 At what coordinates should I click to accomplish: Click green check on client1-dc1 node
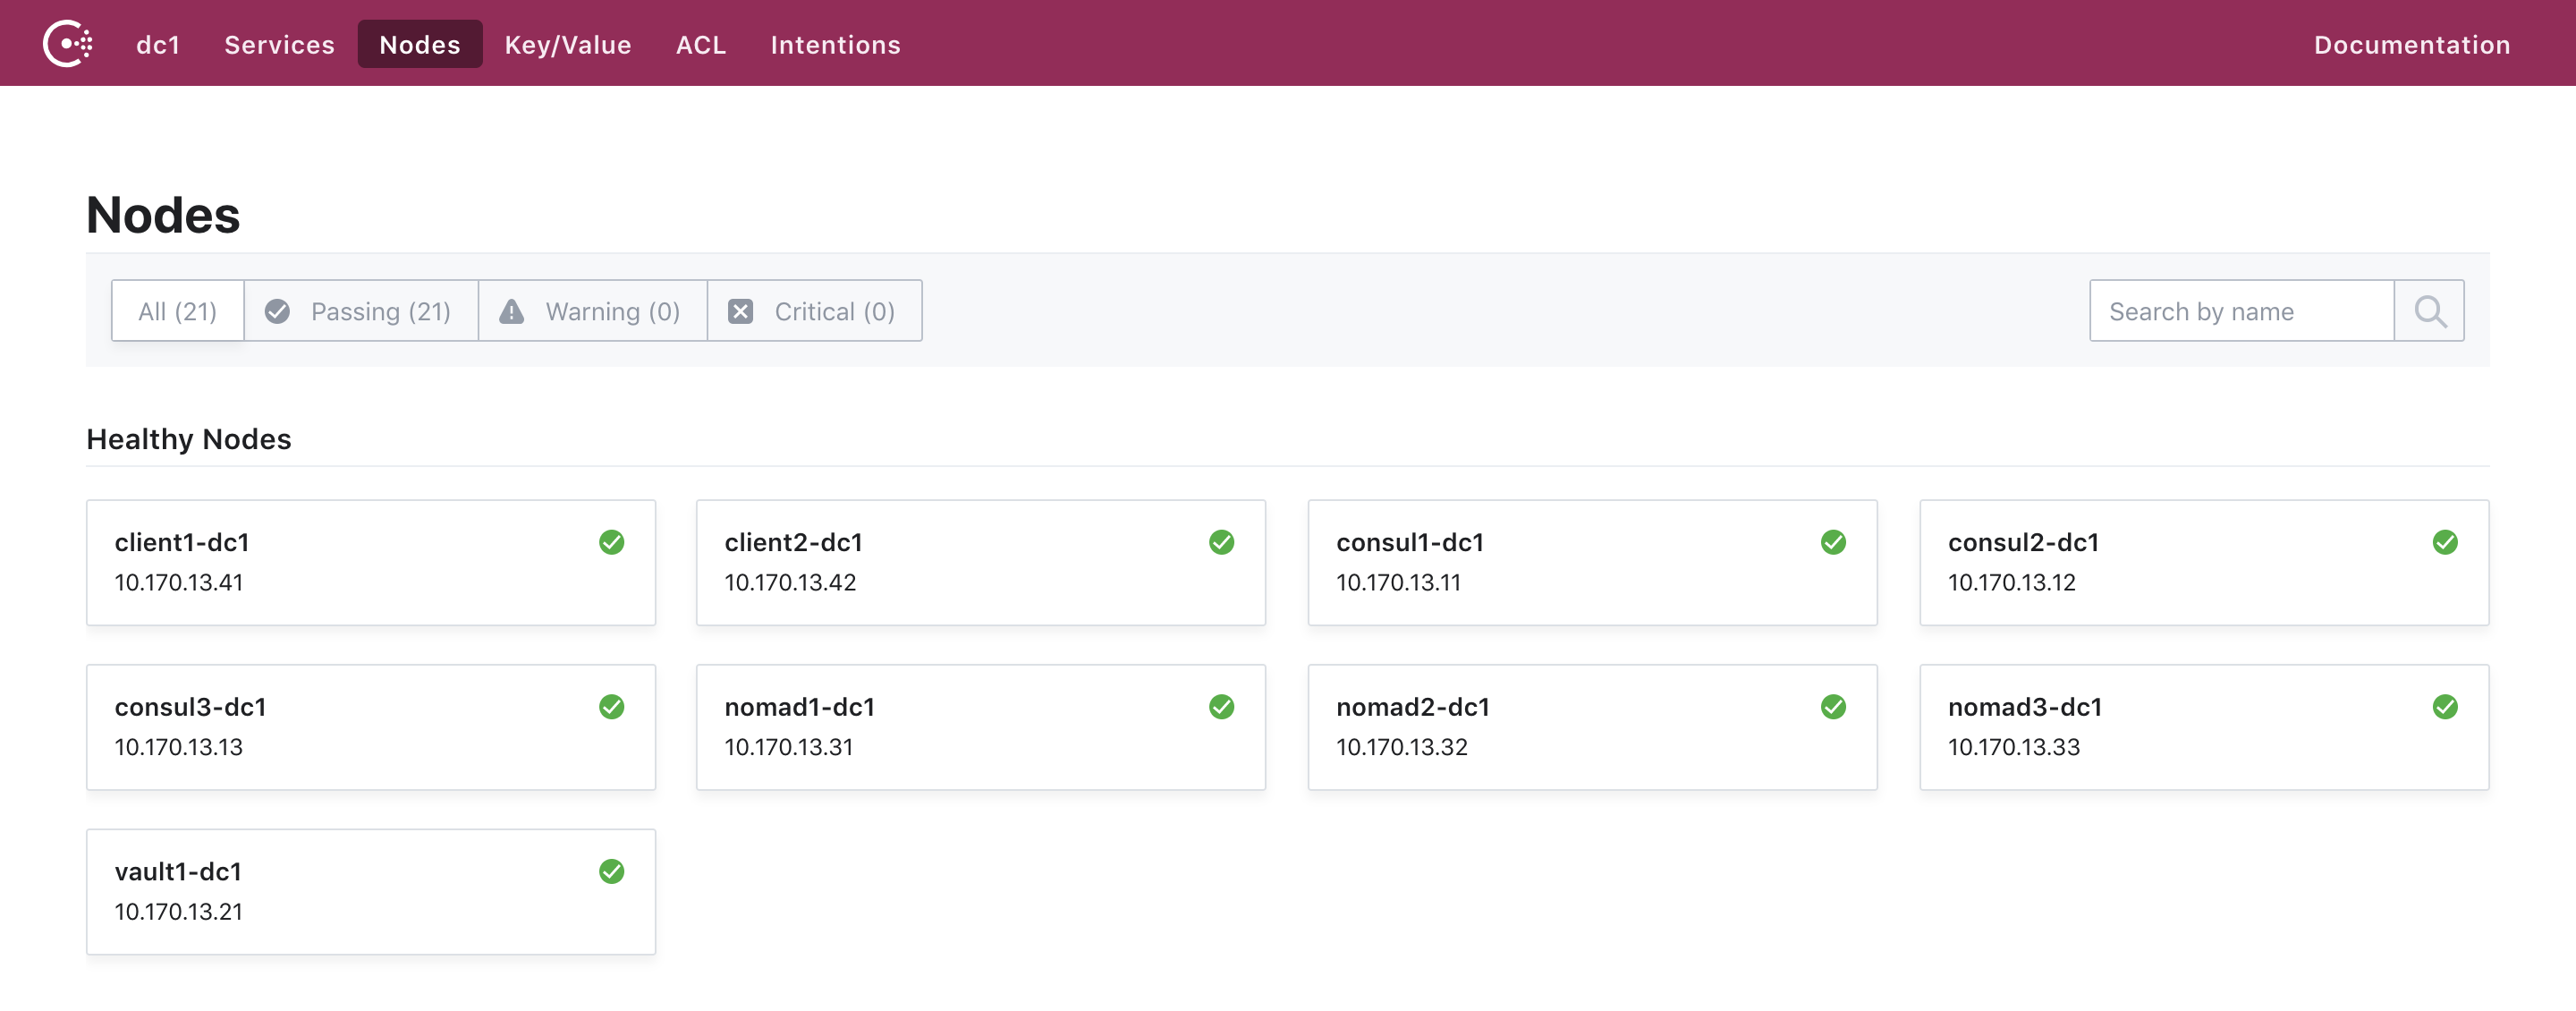(x=611, y=542)
